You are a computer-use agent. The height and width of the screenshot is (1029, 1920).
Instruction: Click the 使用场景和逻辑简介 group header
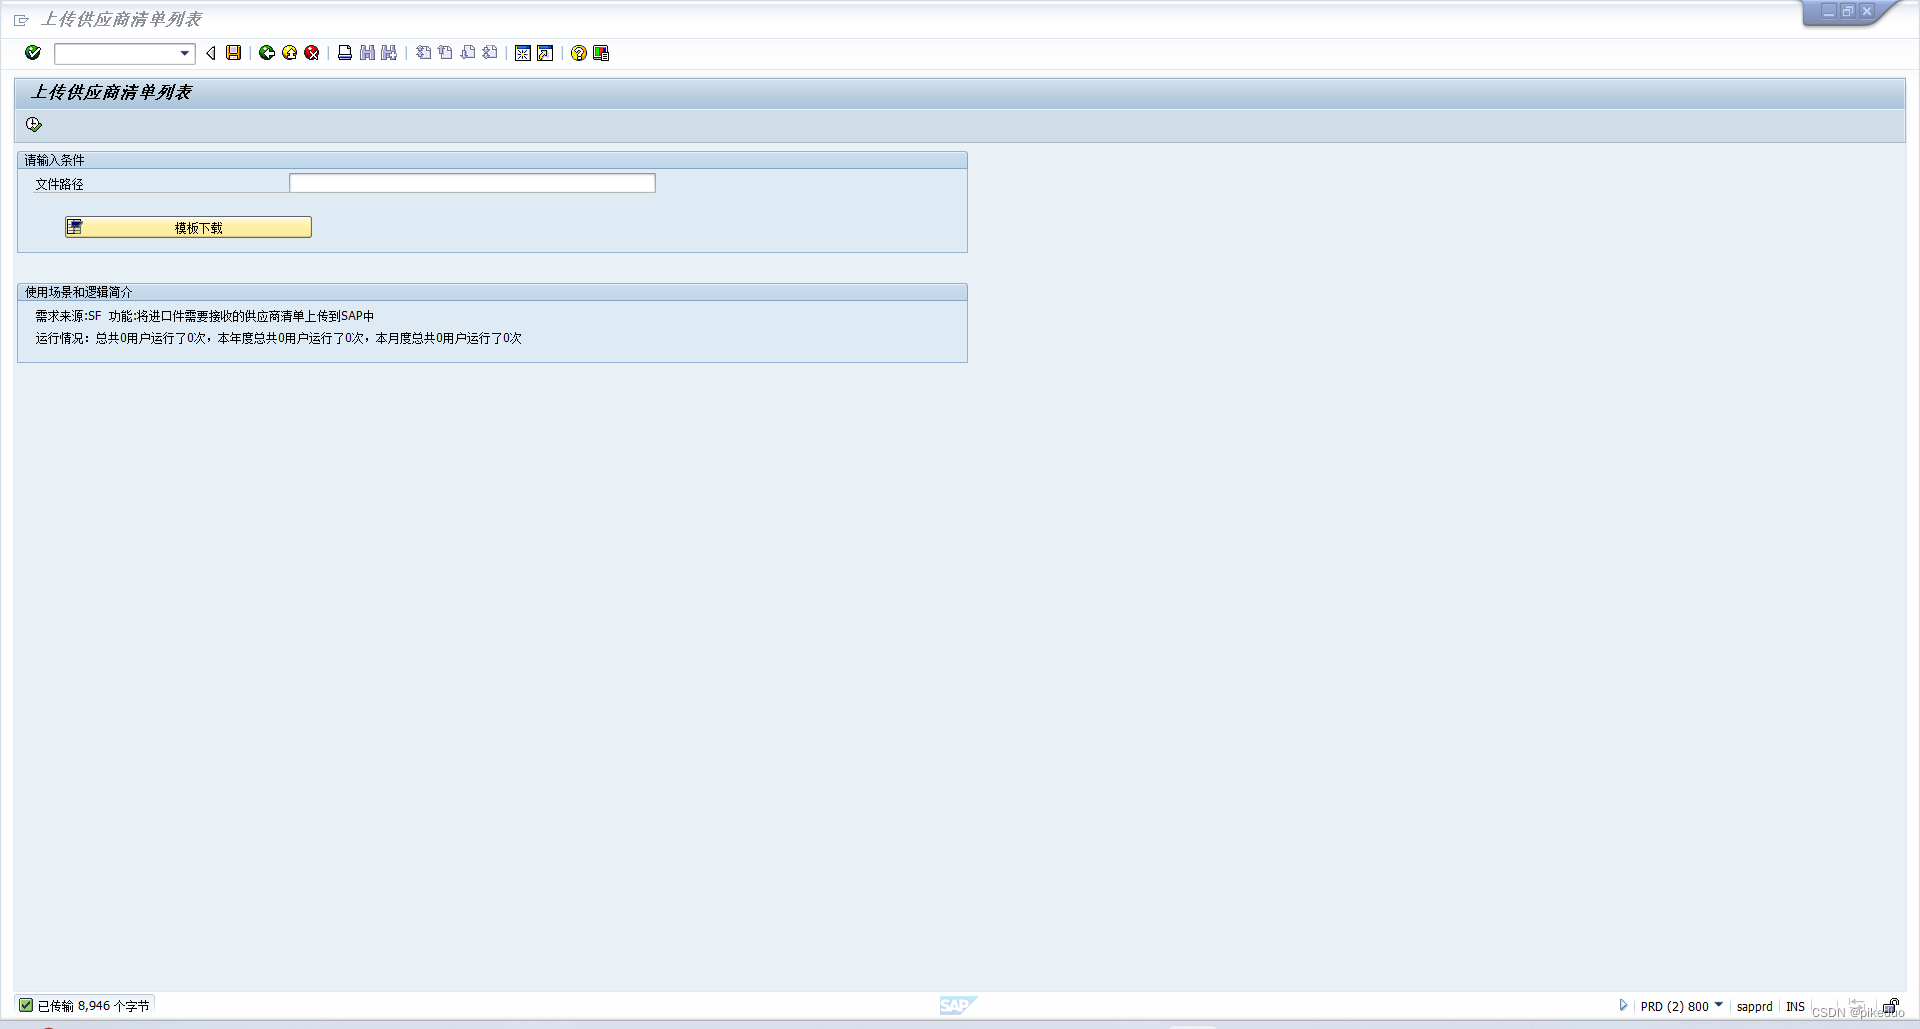79,292
